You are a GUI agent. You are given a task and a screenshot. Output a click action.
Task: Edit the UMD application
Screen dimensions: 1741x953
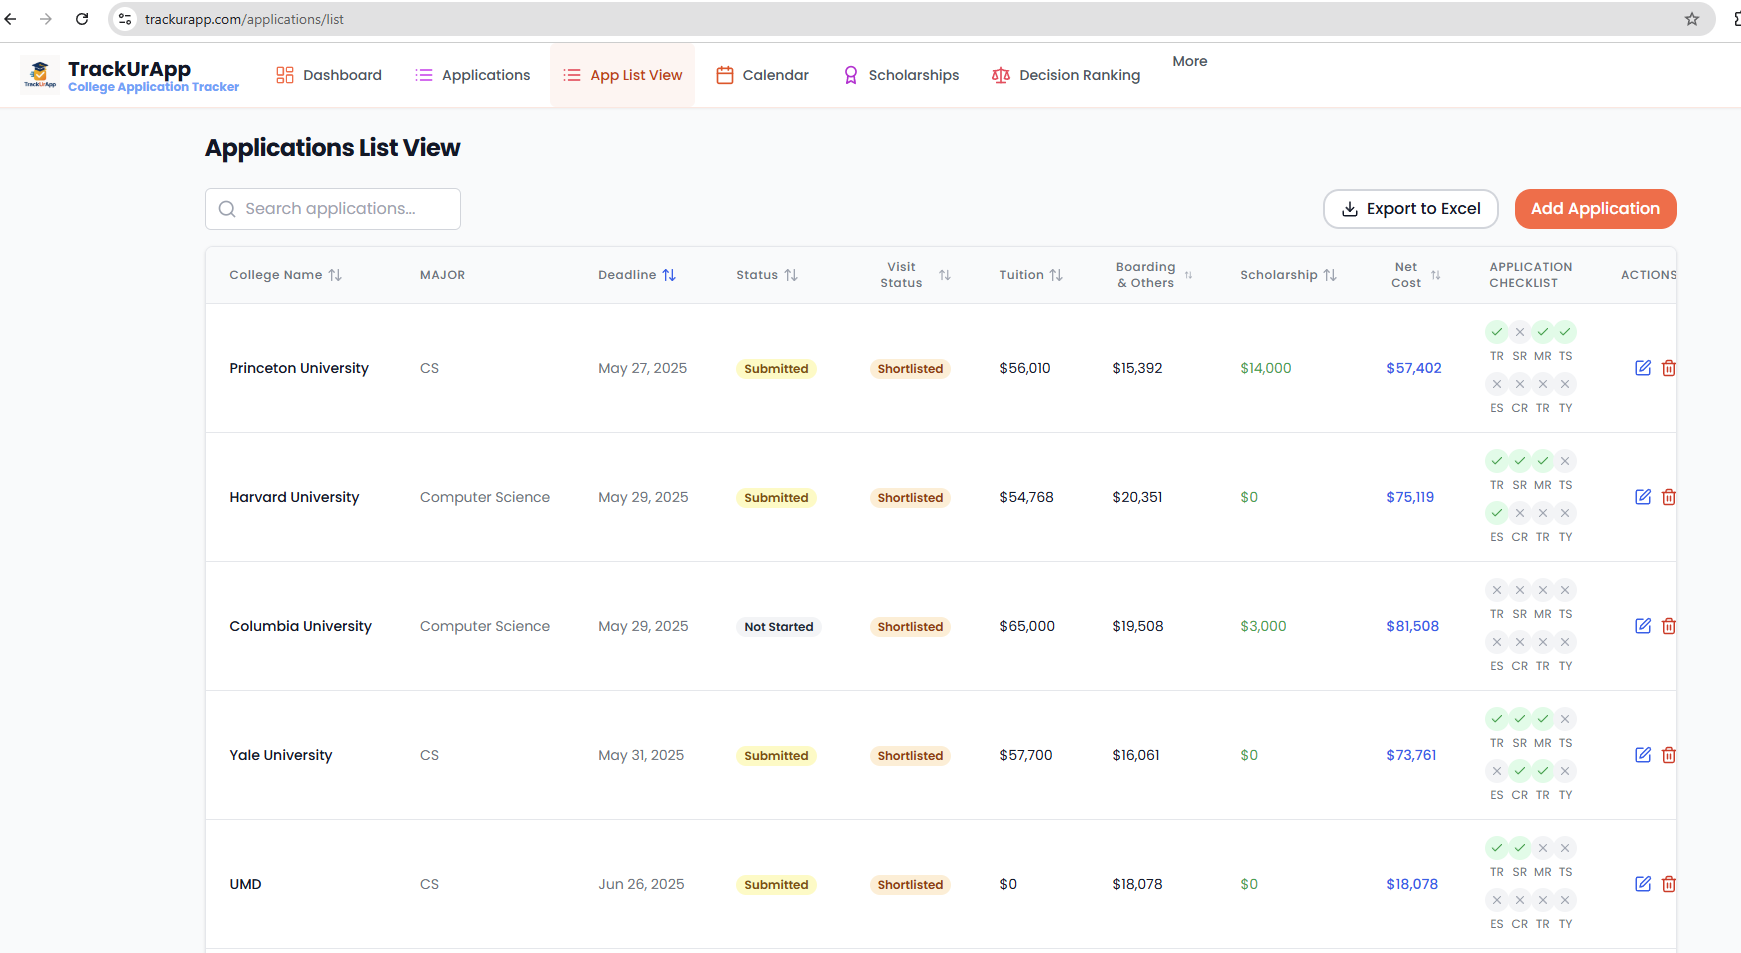click(1642, 884)
